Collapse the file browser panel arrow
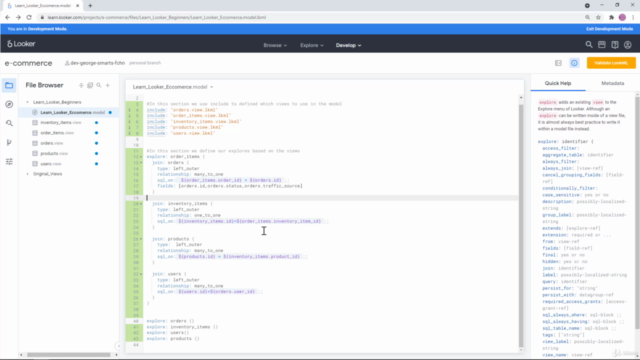Viewport: 640px width, 360px height. [118, 346]
